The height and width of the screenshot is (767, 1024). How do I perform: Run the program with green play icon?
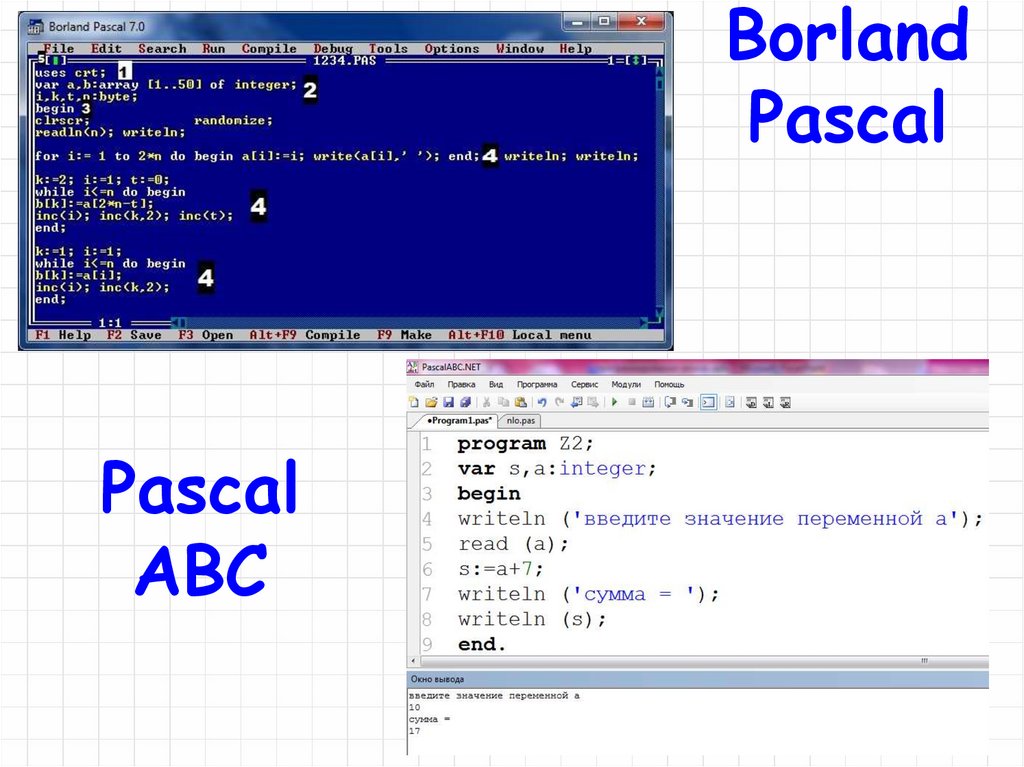615,402
